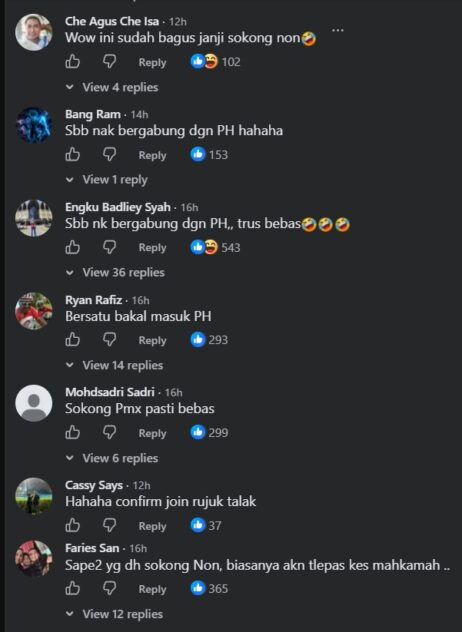This screenshot has width=462, height=632.
Task: Open reactions showing 102 count
Action: pos(215,62)
